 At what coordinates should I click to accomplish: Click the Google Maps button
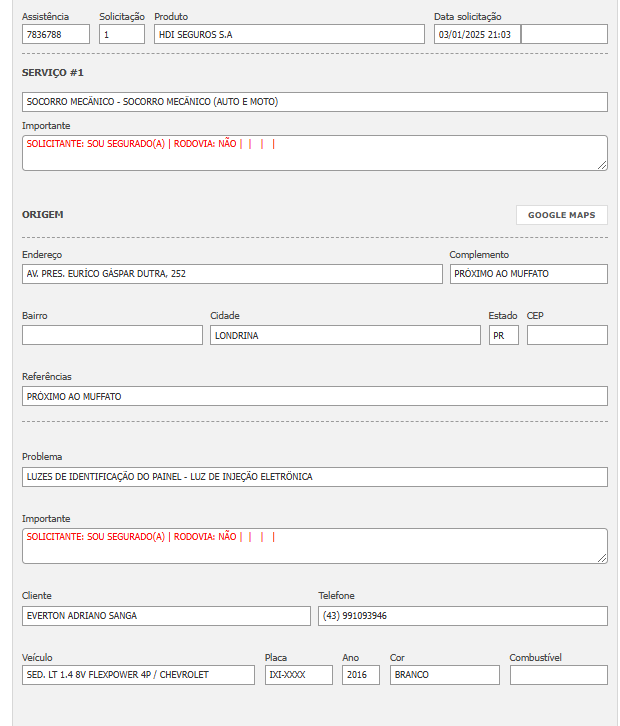pos(561,215)
